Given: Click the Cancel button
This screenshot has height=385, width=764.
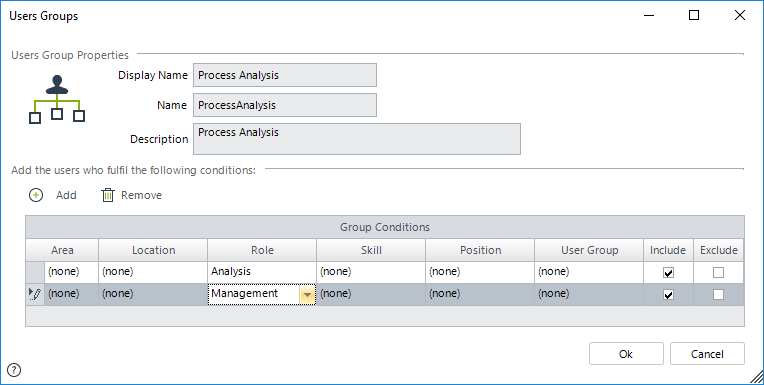Looking at the screenshot, I should click(707, 354).
